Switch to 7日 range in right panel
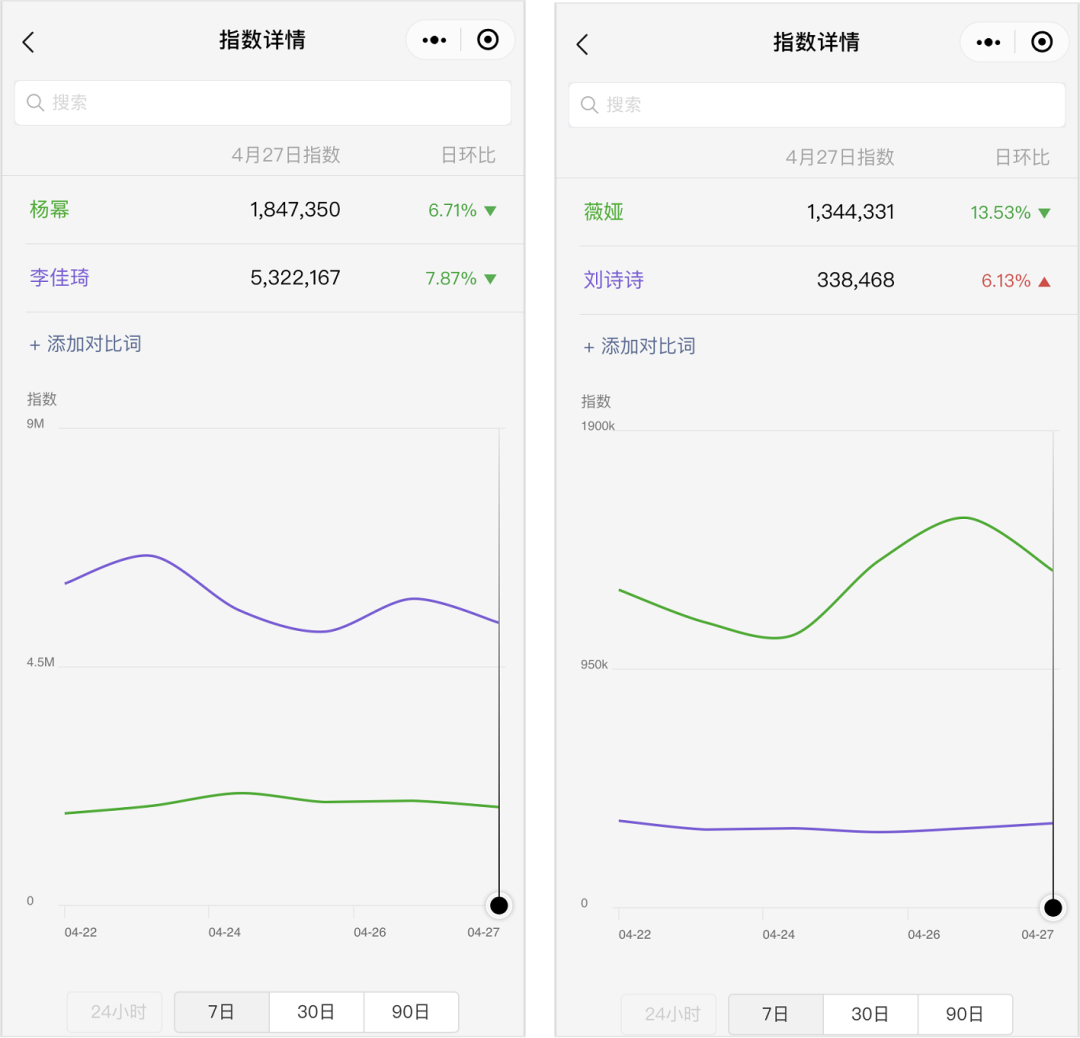The image size is (1080, 1038). [x=775, y=1014]
